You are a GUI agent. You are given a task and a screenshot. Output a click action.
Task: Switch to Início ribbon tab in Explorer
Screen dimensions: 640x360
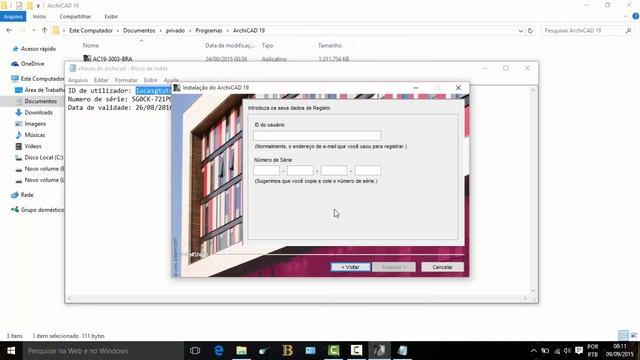(39, 17)
